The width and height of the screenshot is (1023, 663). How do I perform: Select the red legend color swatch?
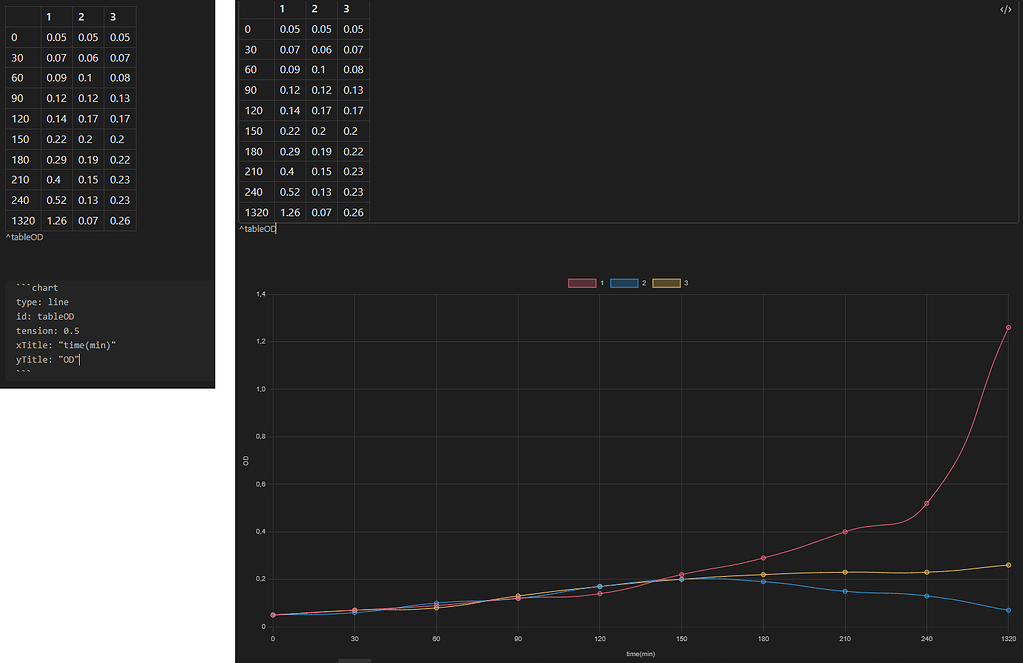pyautogui.click(x=581, y=282)
